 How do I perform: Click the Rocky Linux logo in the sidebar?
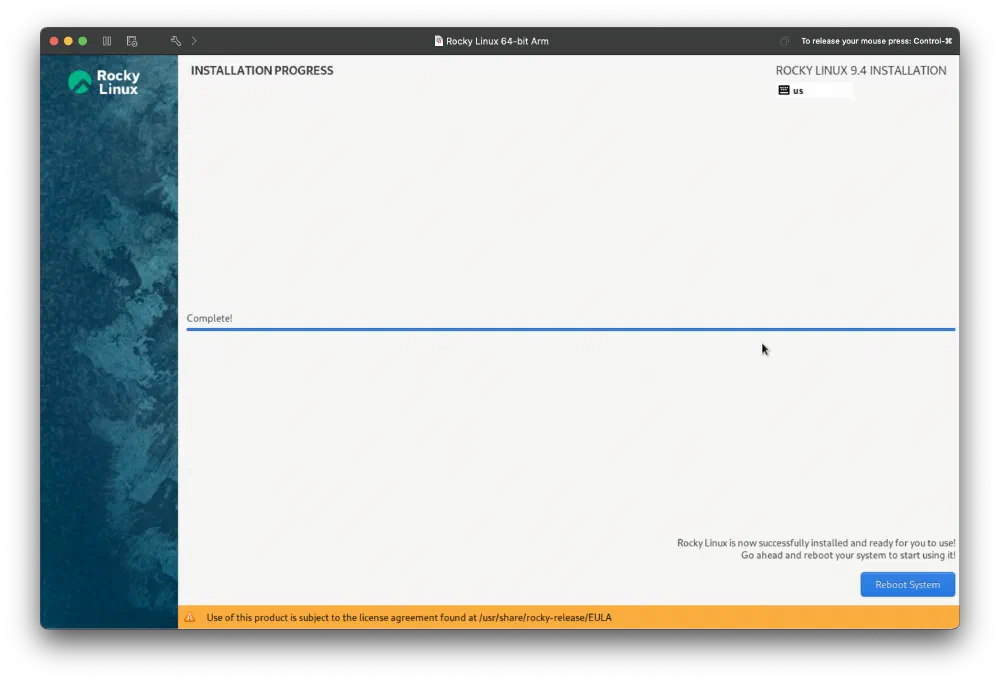pos(104,83)
